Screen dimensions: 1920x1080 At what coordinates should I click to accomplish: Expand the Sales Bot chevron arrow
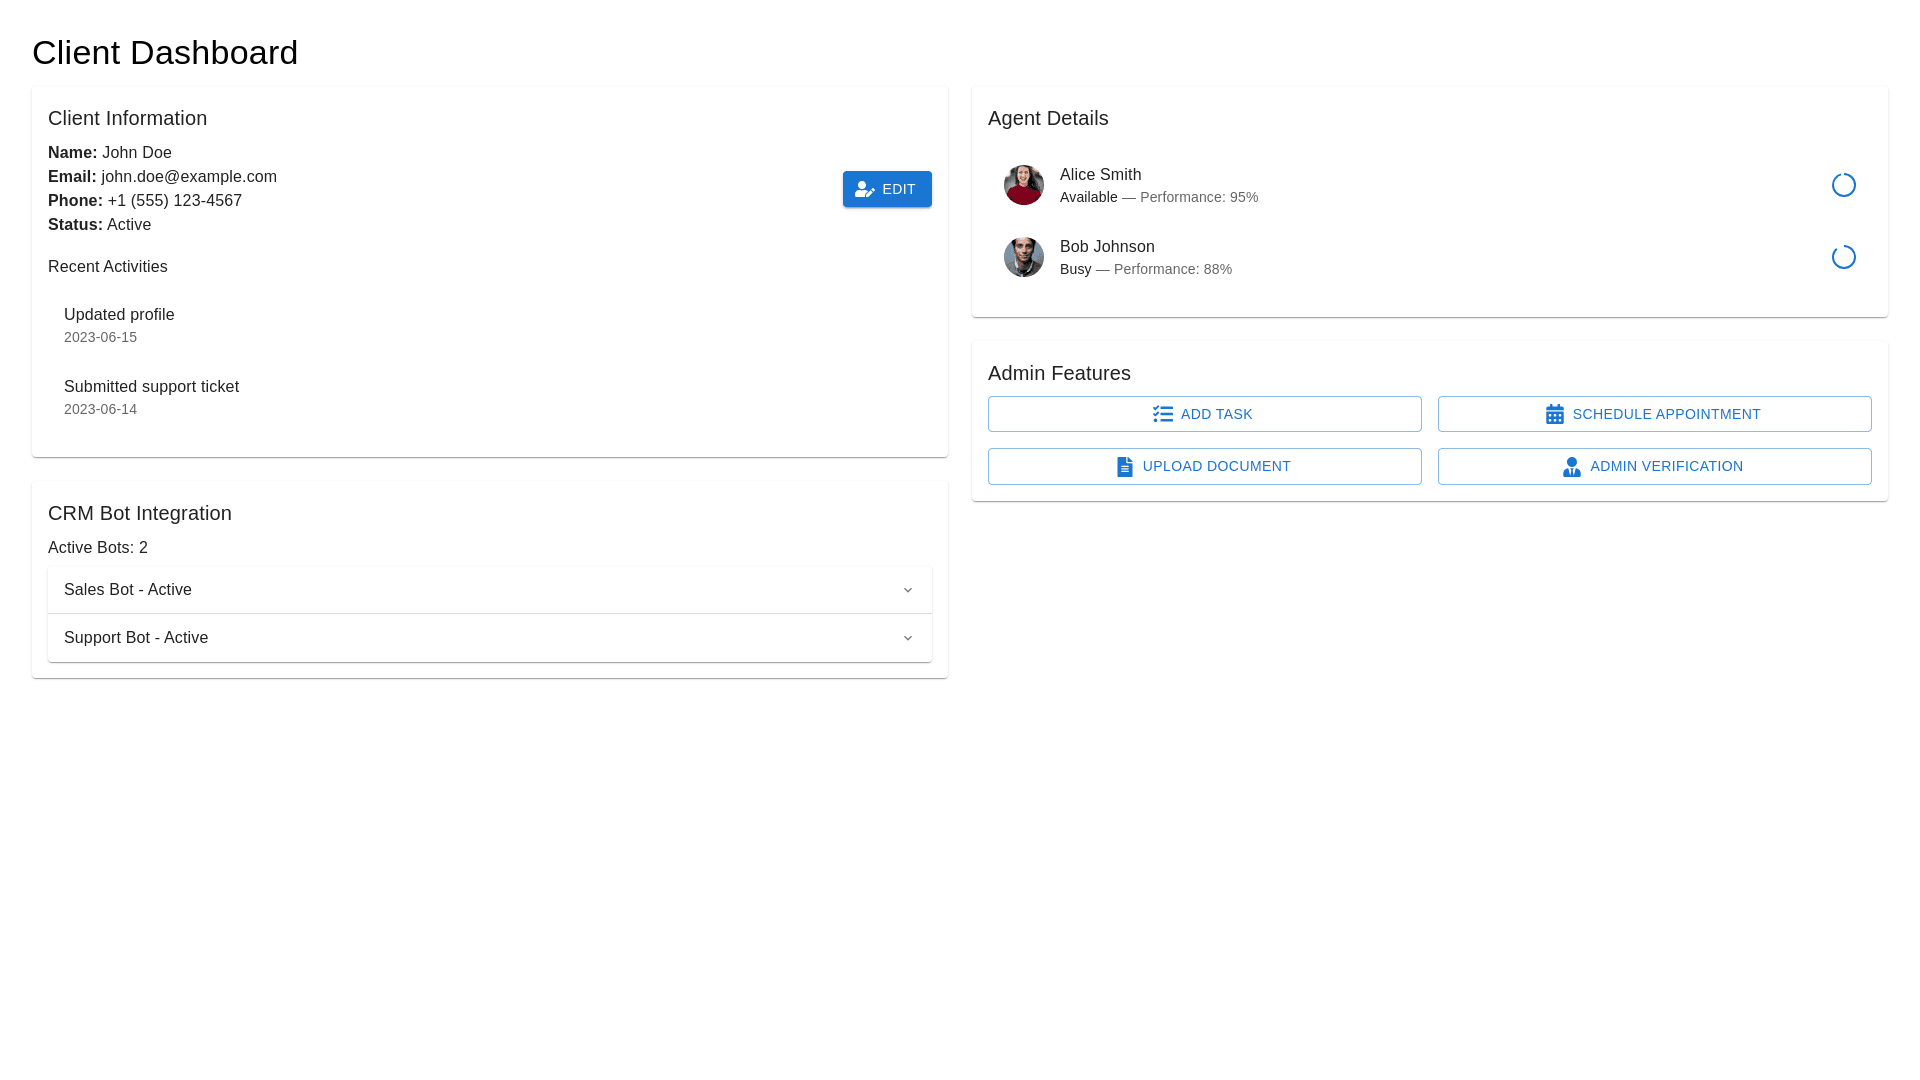click(907, 590)
